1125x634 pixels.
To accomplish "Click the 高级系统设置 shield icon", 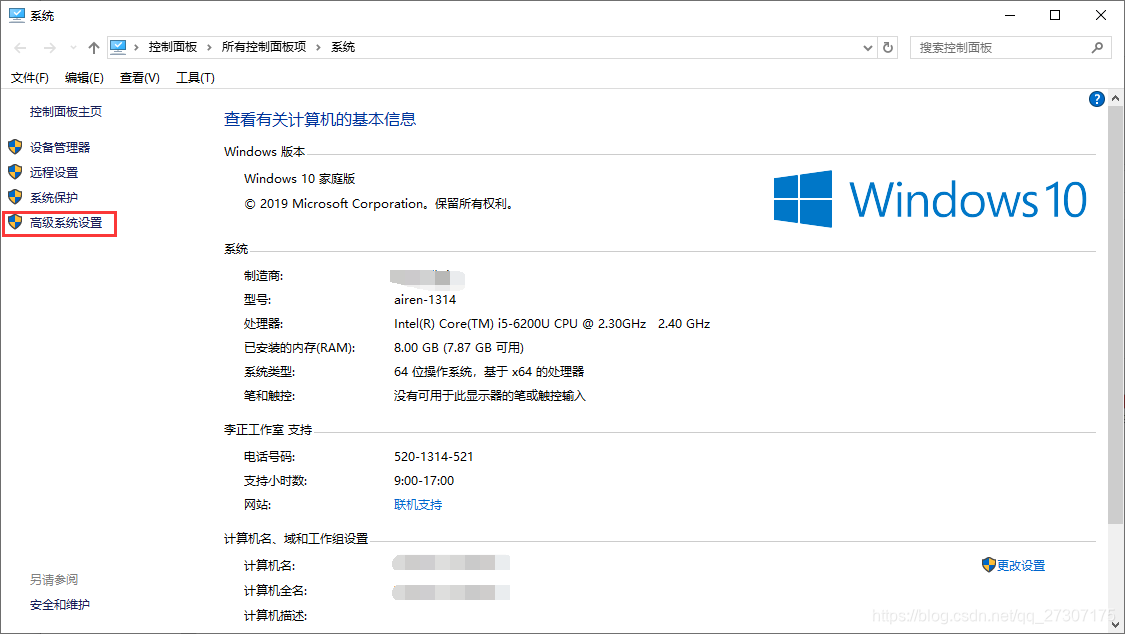I will 15,222.
